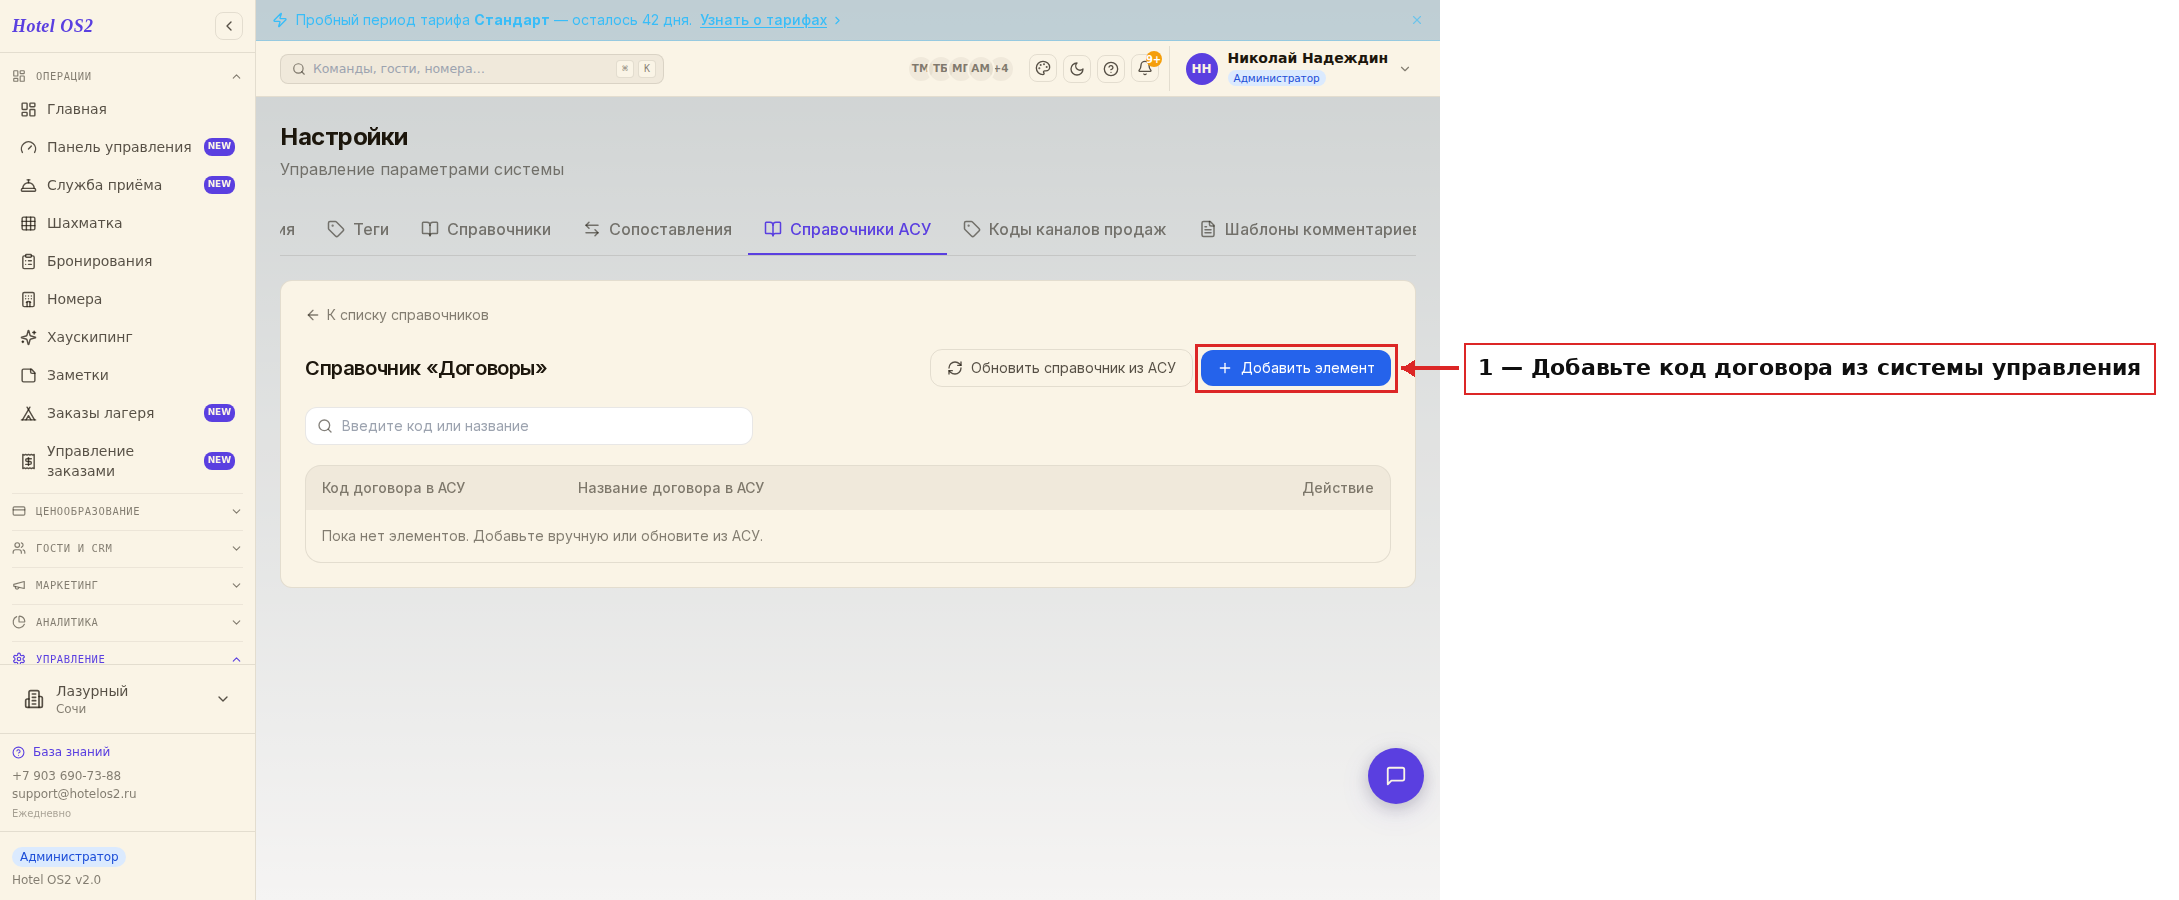Click the Код договора в АСУ column header
The height and width of the screenshot is (900, 2179).
(393, 488)
